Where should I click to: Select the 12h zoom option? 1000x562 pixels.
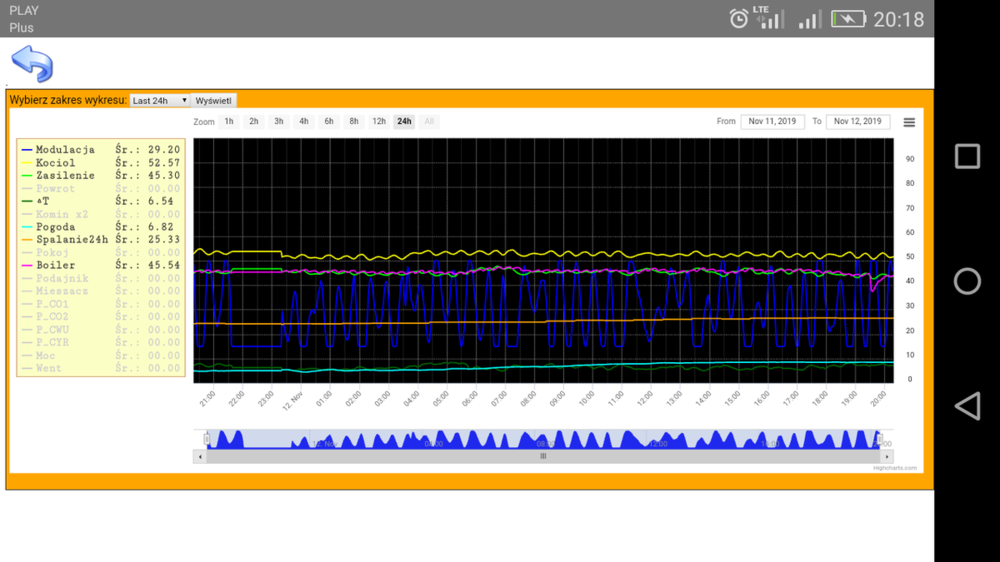tap(379, 122)
